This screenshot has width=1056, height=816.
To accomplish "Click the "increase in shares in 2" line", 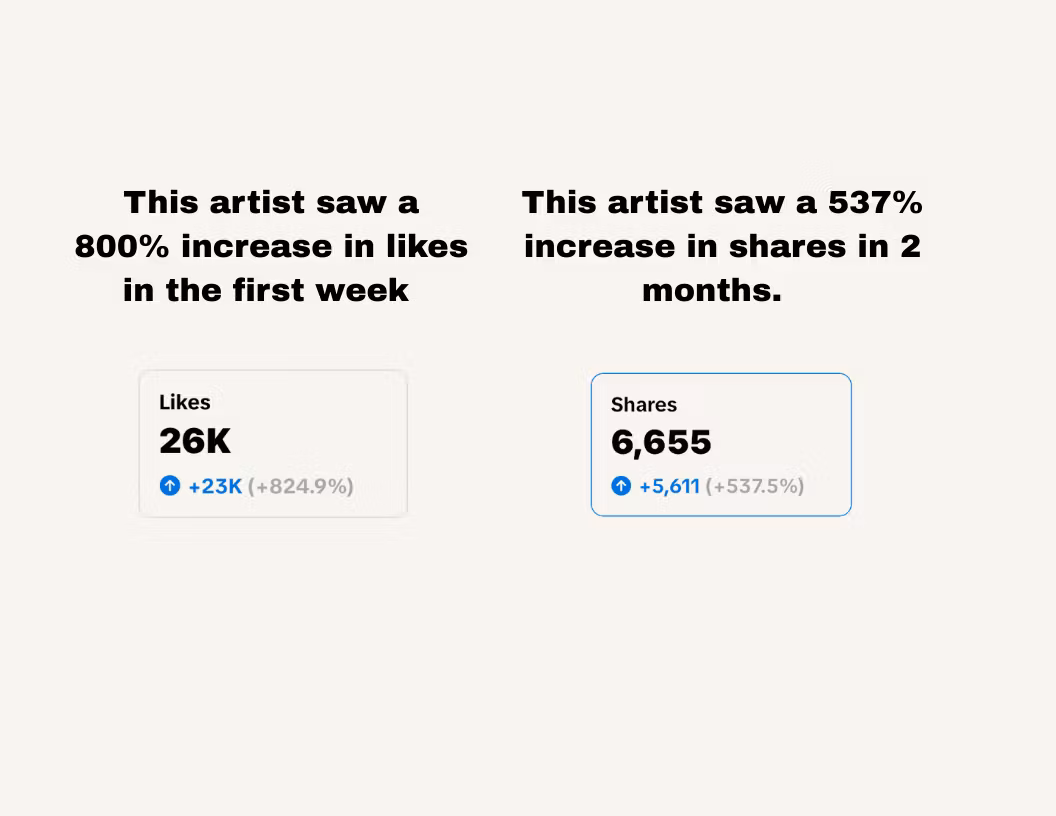I will (x=722, y=246).
